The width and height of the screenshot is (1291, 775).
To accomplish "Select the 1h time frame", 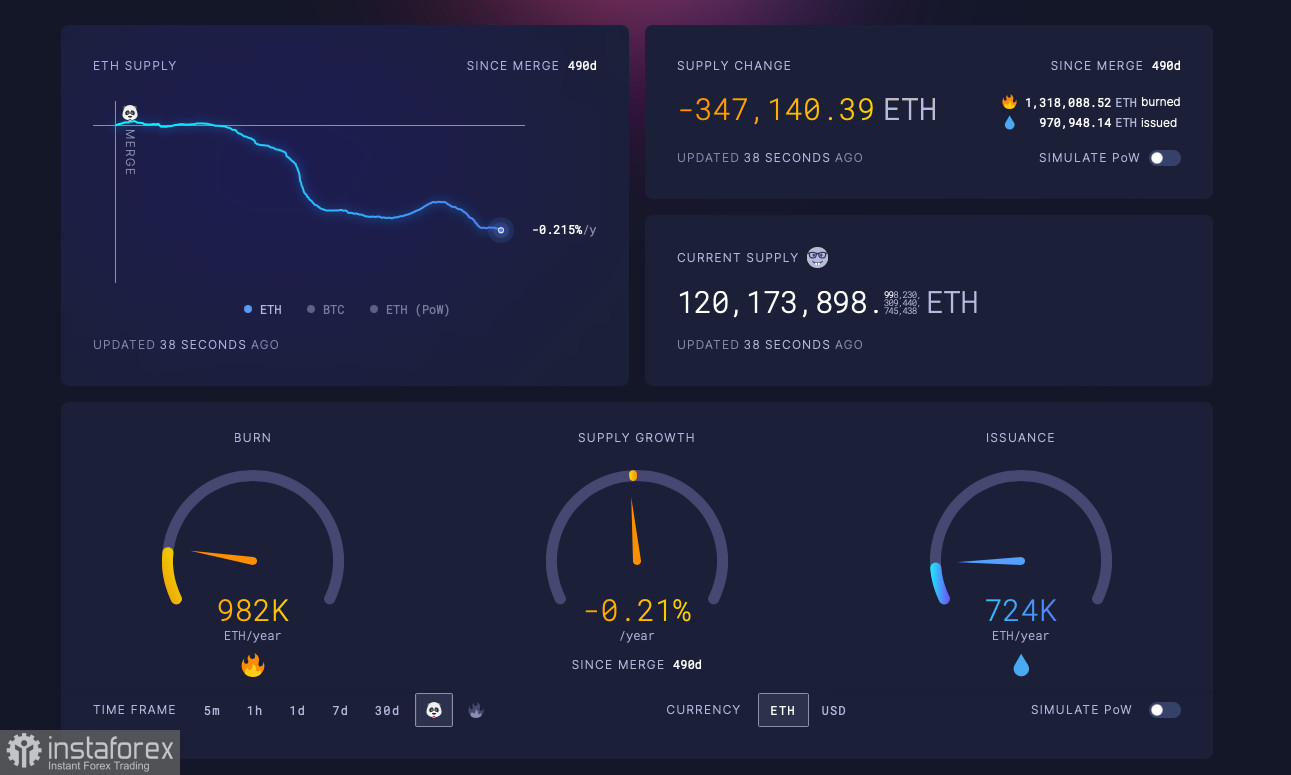I will pos(255,711).
